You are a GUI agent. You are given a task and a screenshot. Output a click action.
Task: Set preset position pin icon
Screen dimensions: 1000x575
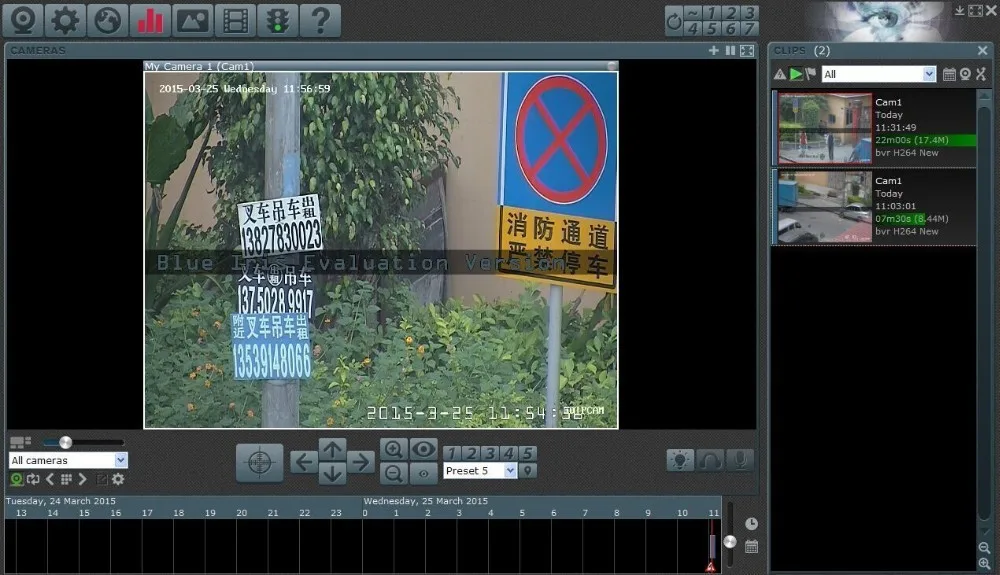(x=527, y=471)
